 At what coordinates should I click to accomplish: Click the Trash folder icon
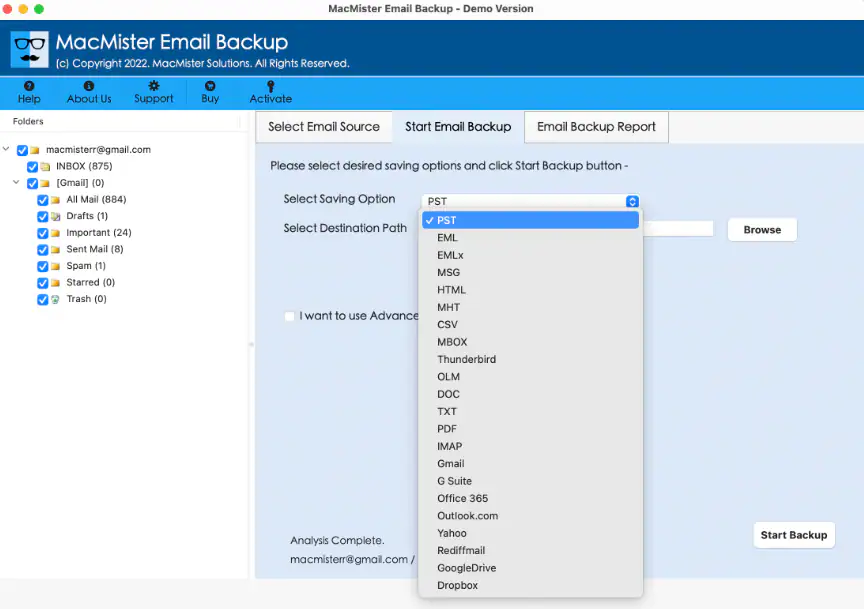pos(55,299)
